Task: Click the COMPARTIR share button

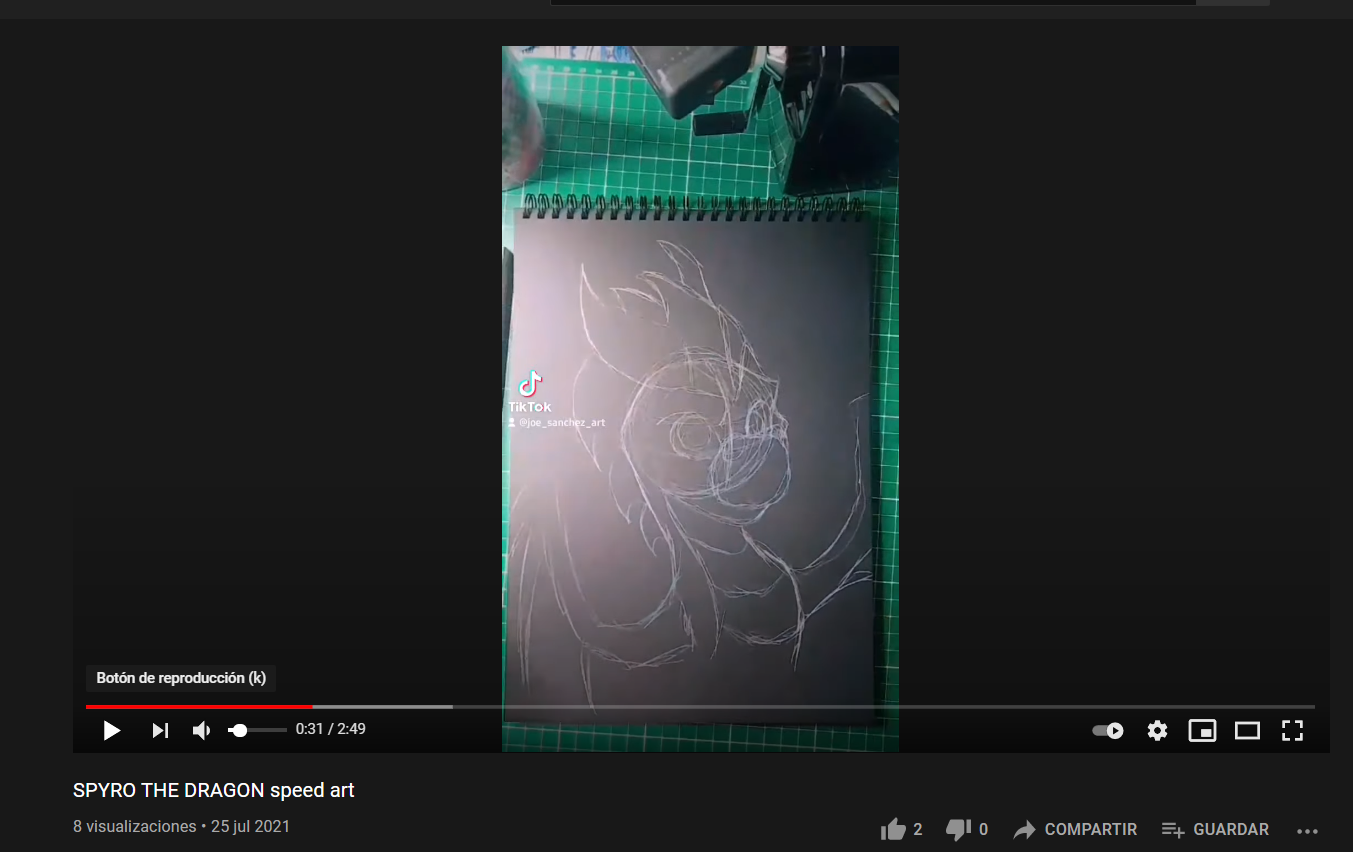Action: point(1075,829)
